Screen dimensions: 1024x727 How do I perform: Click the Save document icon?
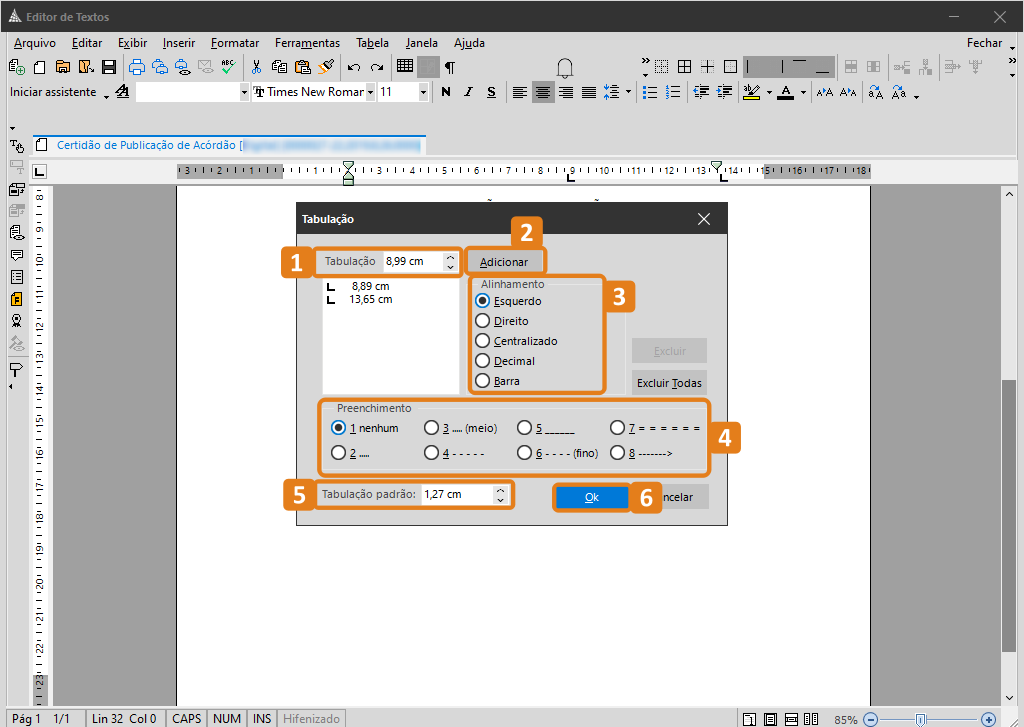pyautogui.click(x=109, y=67)
